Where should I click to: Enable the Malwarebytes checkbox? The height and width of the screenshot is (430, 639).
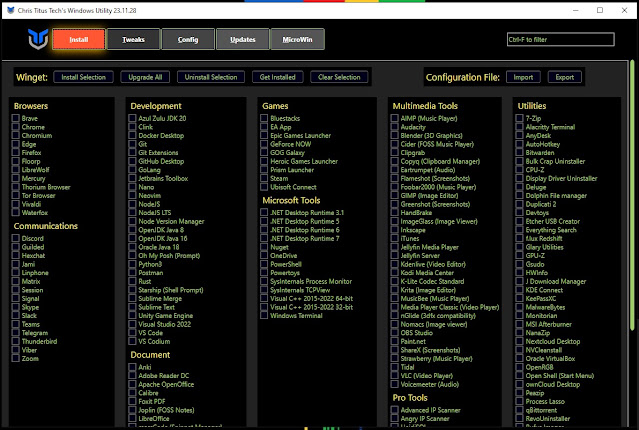click(x=520, y=307)
